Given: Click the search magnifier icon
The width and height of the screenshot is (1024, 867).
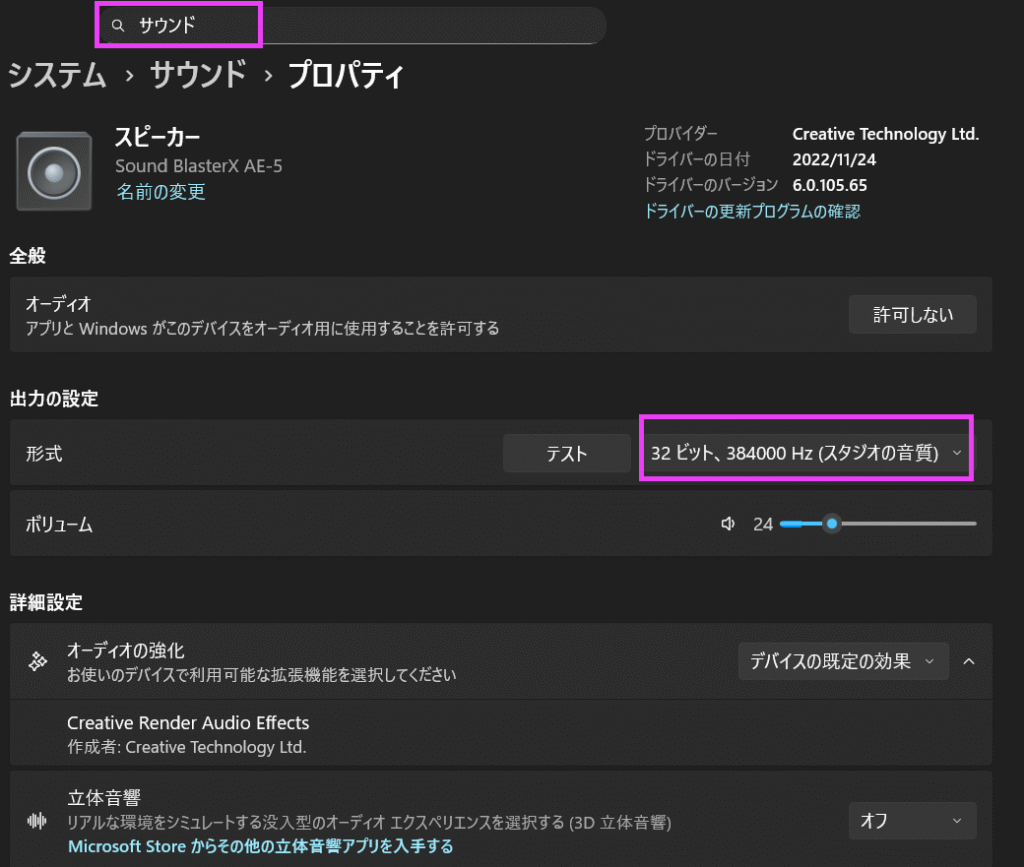Looking at the screenshot, I should coord(118,25).
